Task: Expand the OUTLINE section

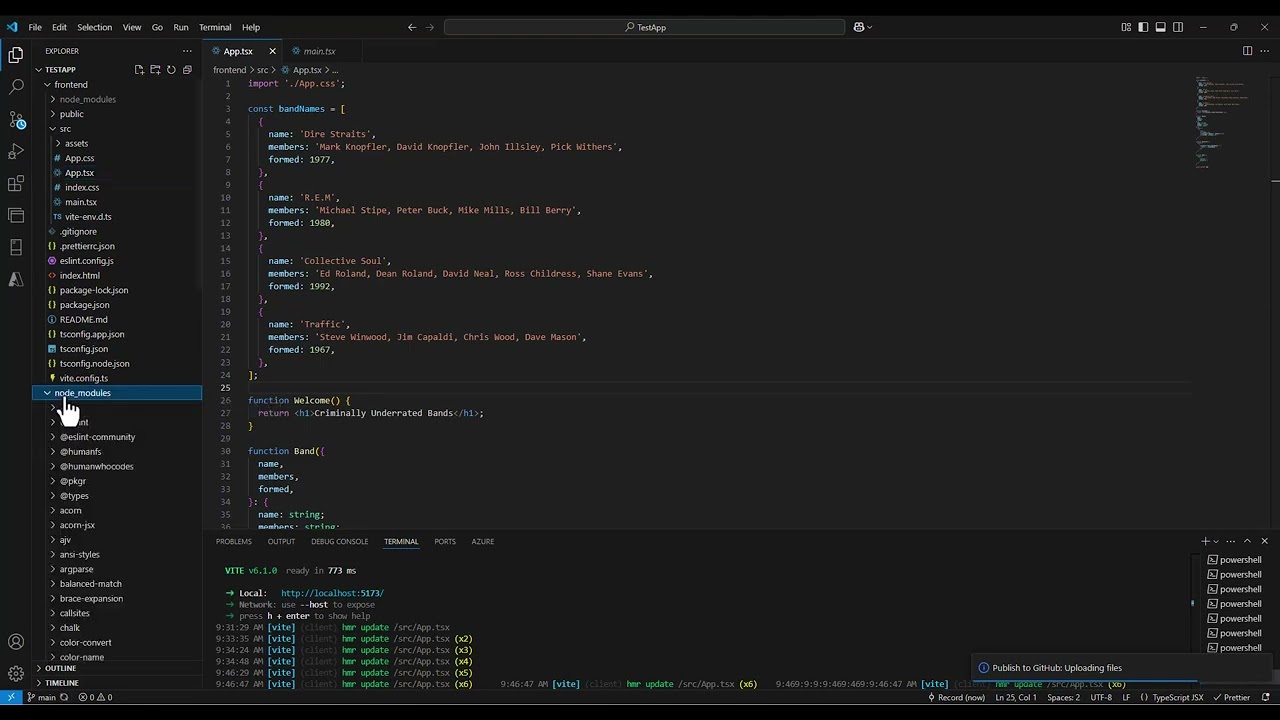Action: pyautogui.click(x=60, y=668)
